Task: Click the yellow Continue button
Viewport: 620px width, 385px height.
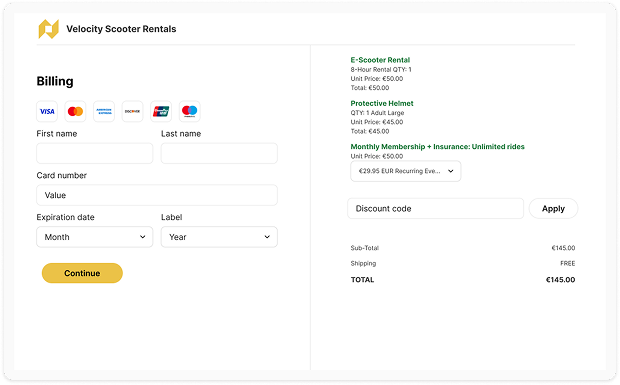Action: 82,273
